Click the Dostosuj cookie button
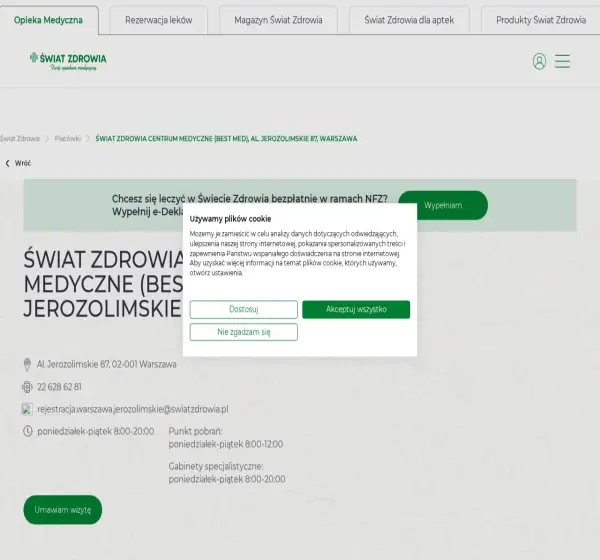 244,309
